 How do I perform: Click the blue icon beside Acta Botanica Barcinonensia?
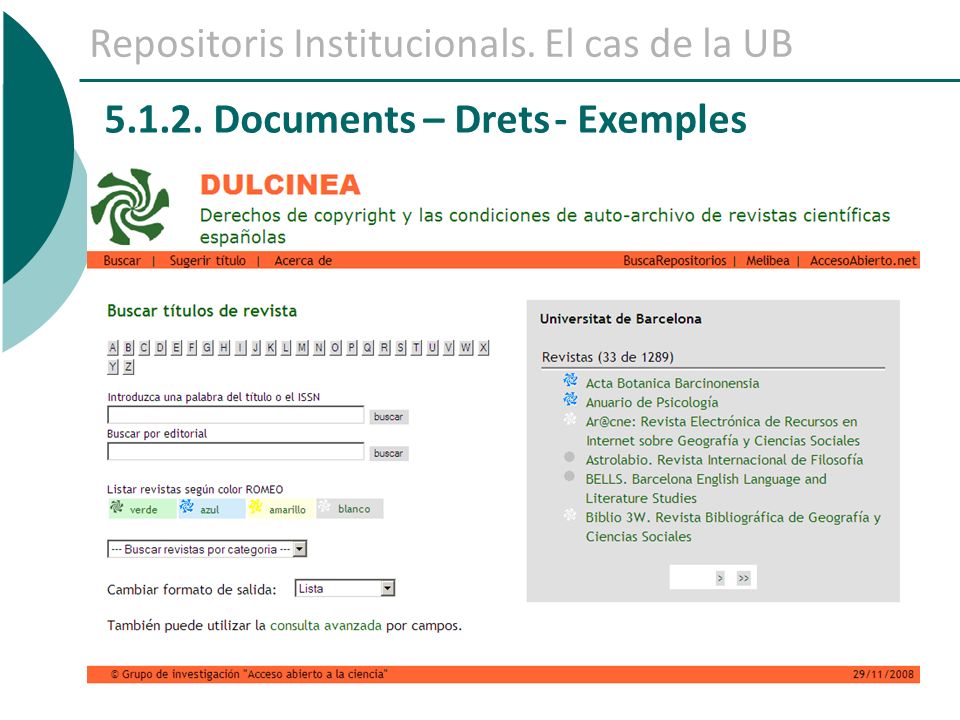click(570, 380)
